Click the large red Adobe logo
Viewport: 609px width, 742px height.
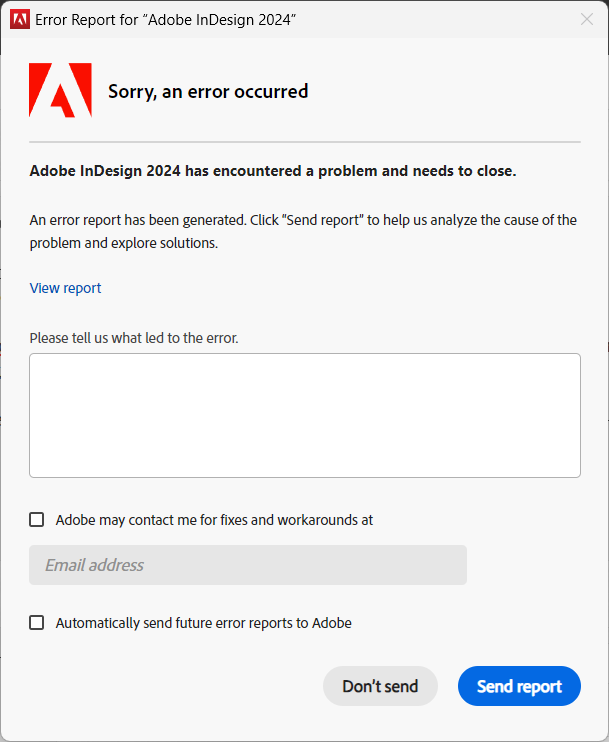61,90
